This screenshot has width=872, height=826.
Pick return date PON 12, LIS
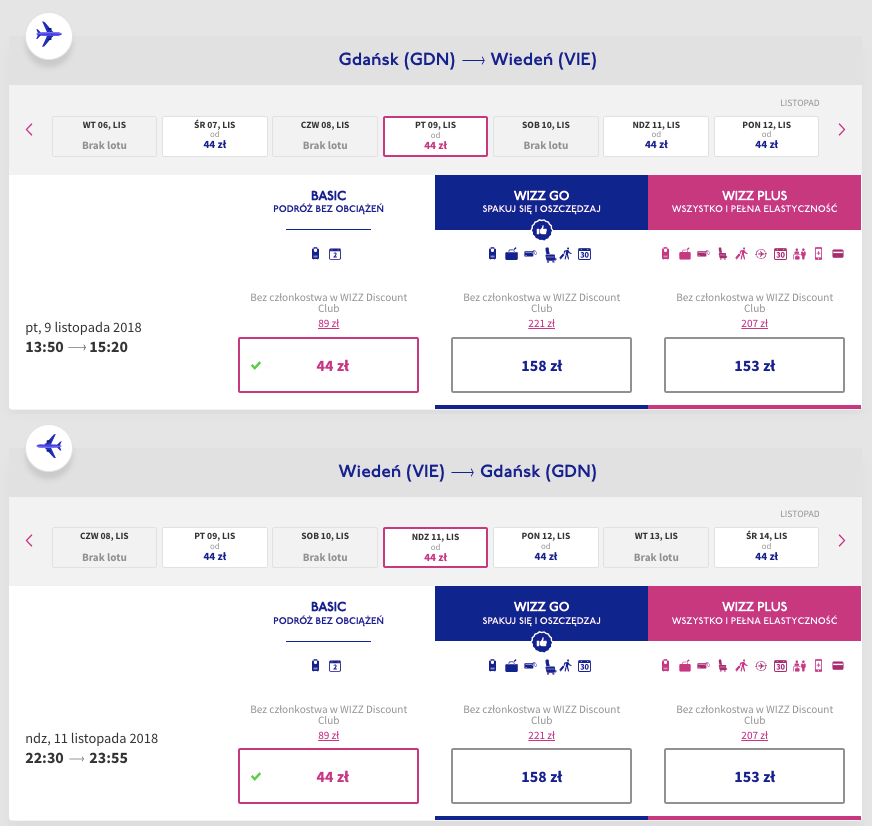coord(545,547)
